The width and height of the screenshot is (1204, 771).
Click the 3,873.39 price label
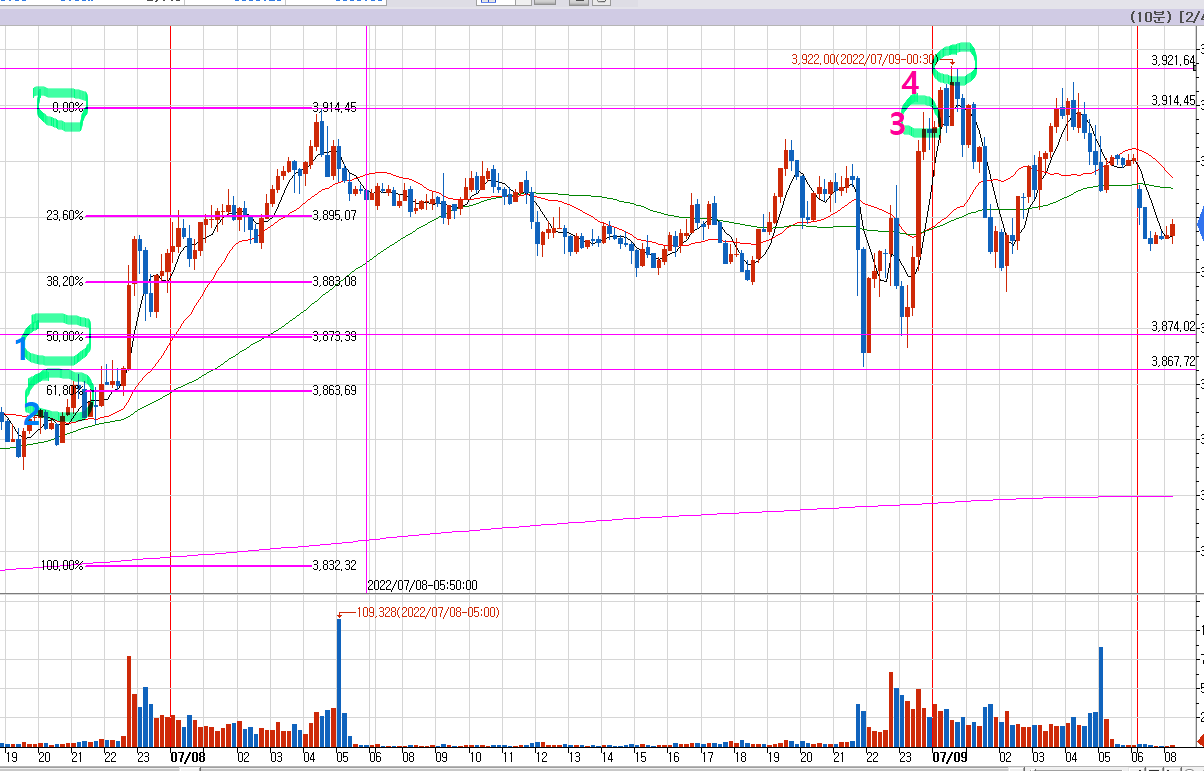click(334, 337)
